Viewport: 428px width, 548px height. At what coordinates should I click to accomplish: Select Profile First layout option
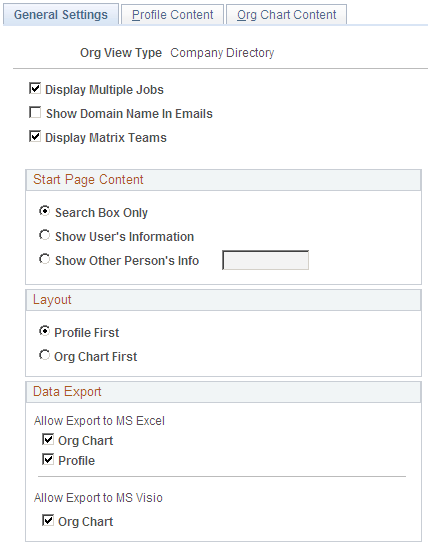click(x=44, y=331)
